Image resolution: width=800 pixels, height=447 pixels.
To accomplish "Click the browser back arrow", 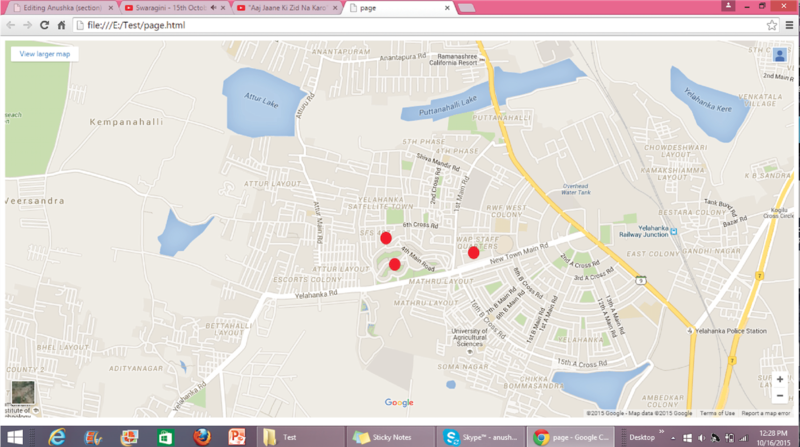I will pyautogui.click(x=10, y=23).
